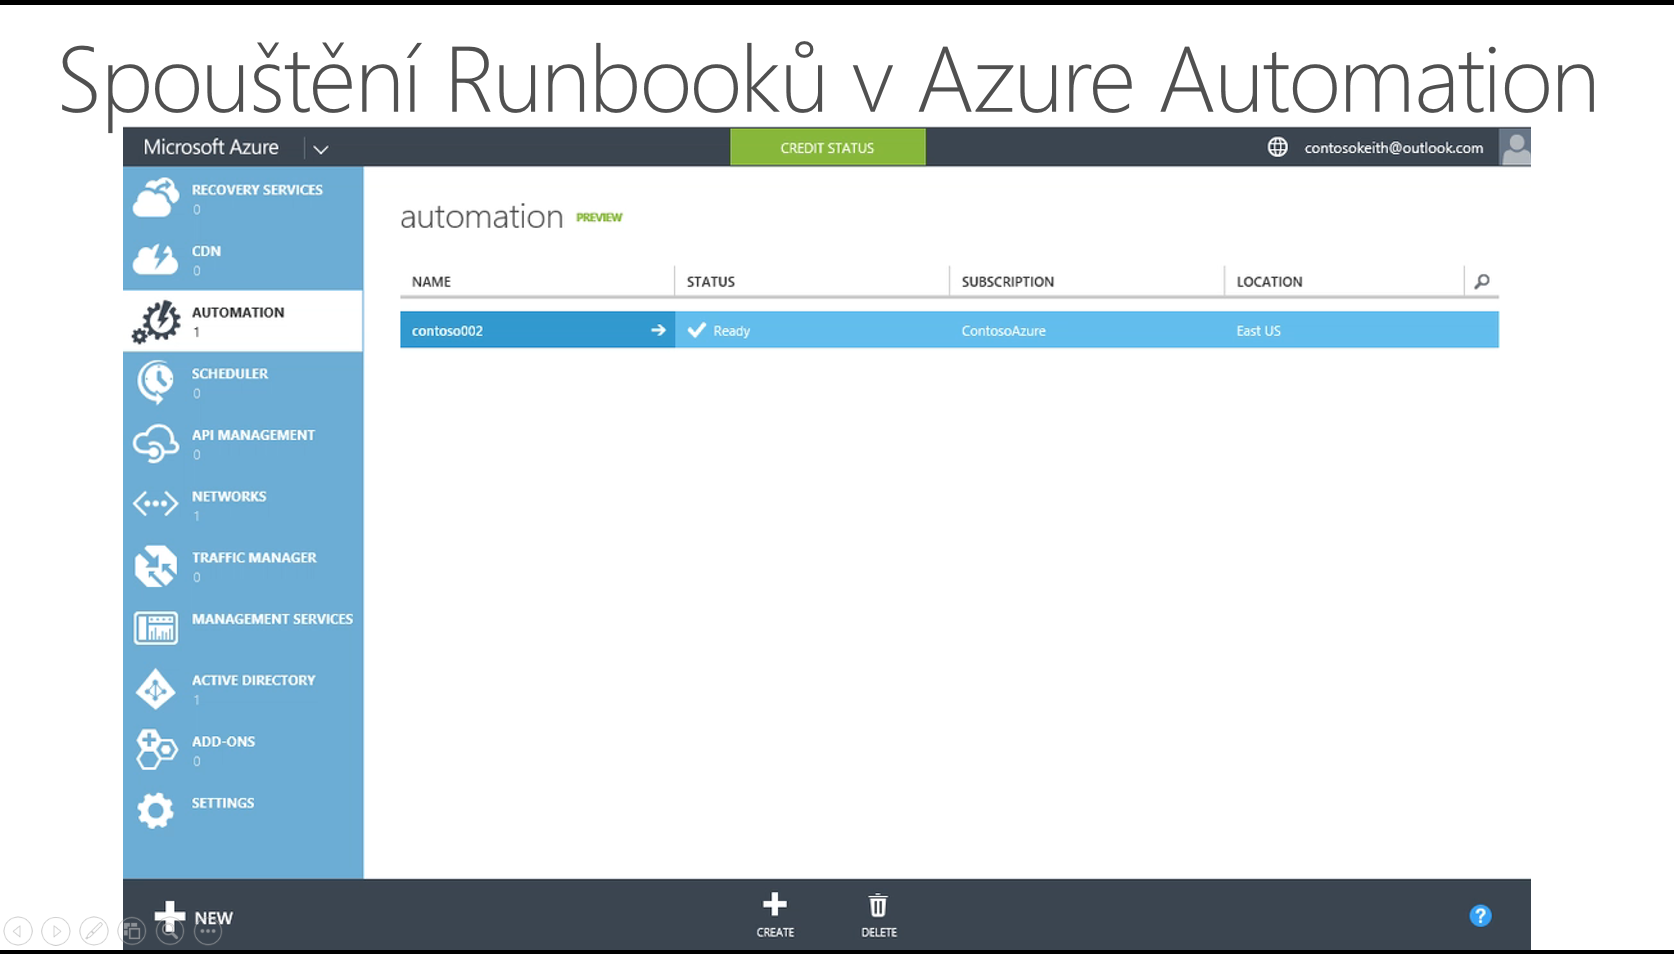This screenshot has width=1674, height=954.
Task: Click the trash icon above DELETE
Action: tap(878, 905)
